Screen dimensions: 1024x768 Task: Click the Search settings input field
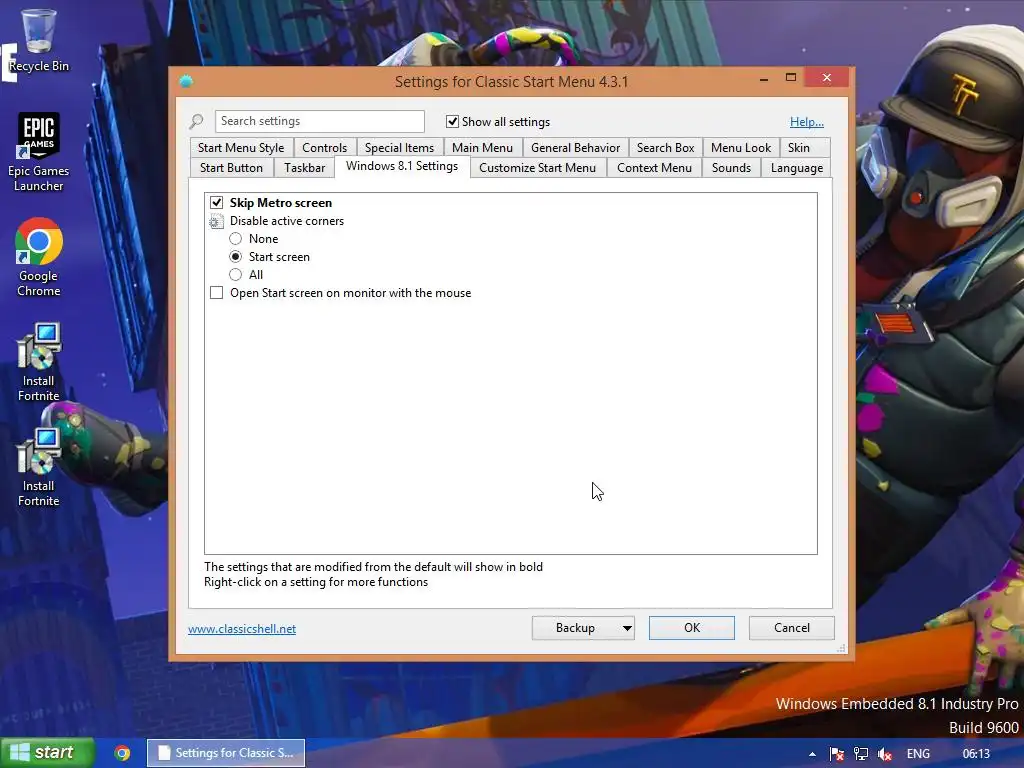319,121
